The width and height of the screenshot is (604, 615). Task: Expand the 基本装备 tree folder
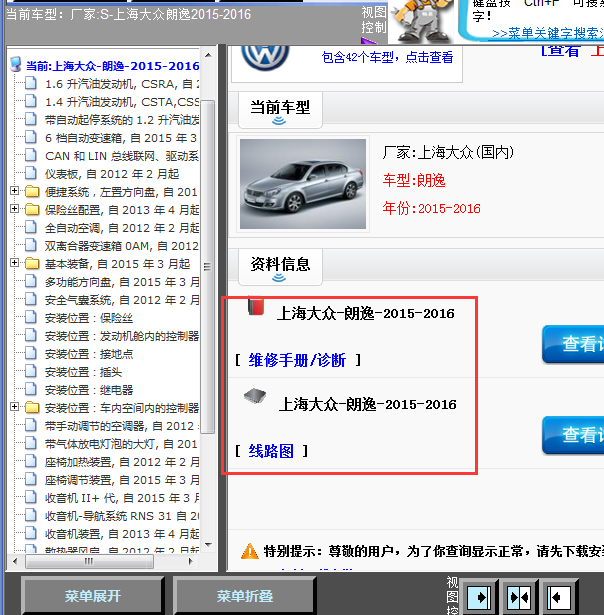coord(14,262)
